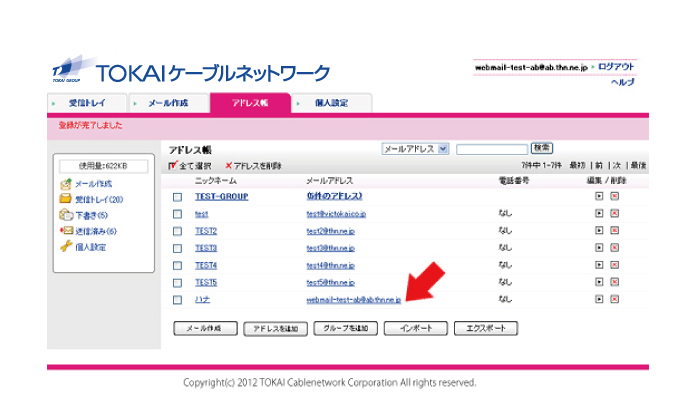Image resolution: width=700 pixels, height=403 pixels.
Task: Open edit icon in TEST2 row
Action: pos(599,230)
